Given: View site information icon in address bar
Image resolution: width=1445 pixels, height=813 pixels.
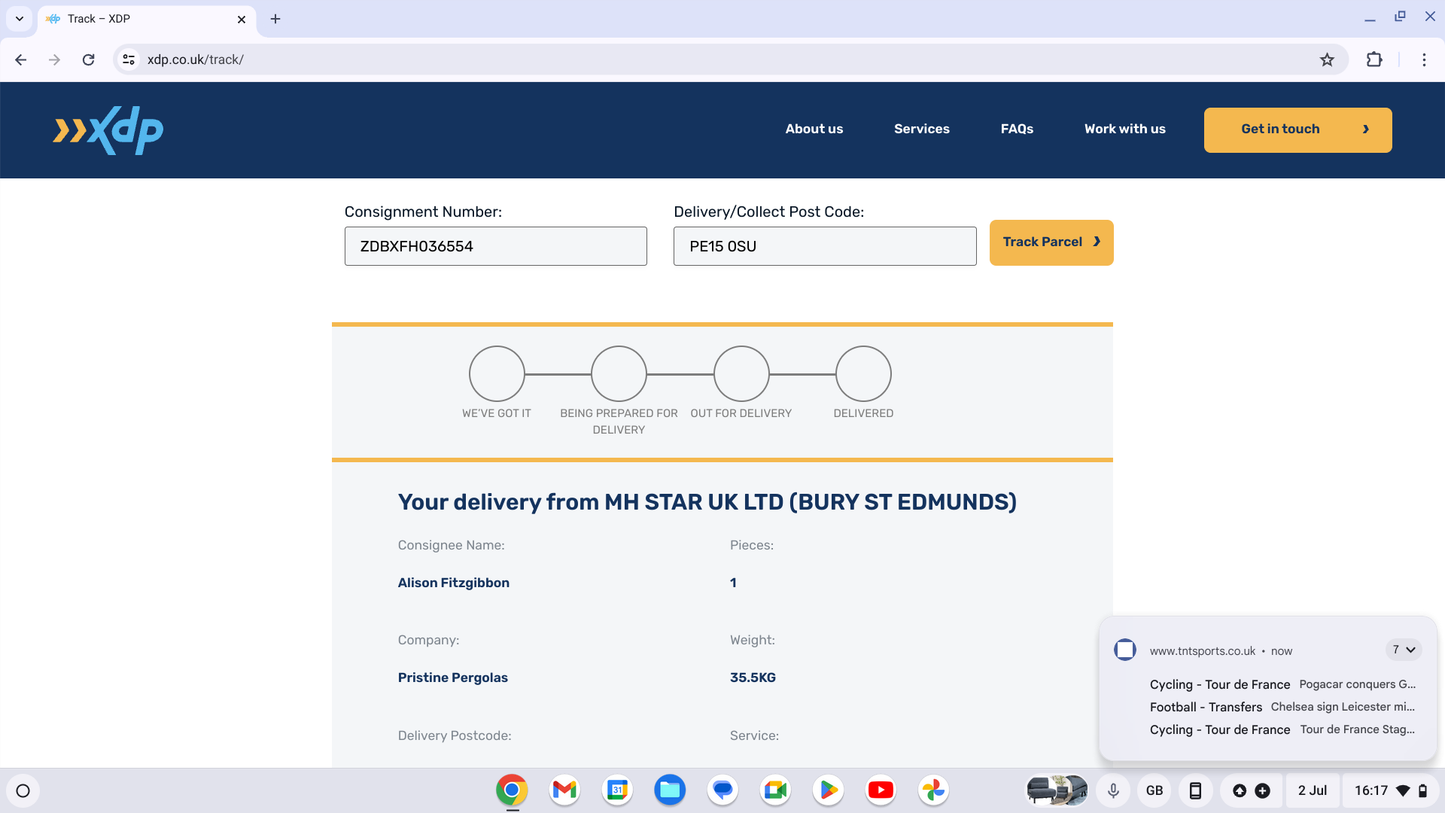Looking at the screenshot, I should click(x=128, y=60).
